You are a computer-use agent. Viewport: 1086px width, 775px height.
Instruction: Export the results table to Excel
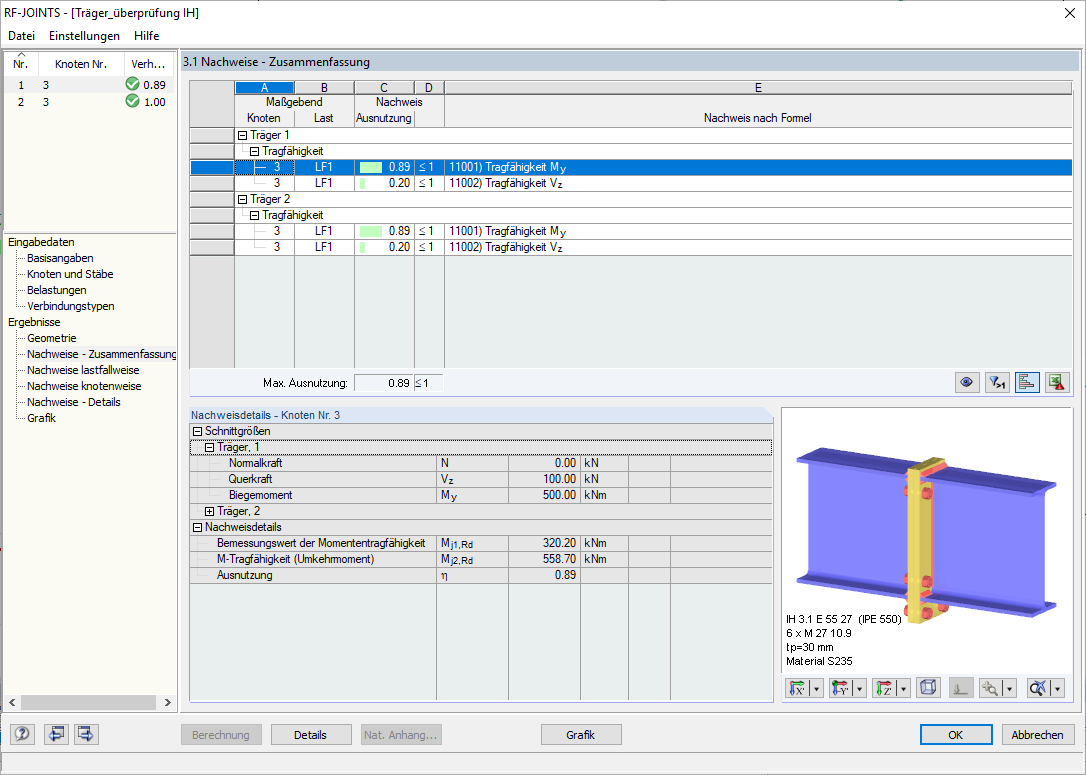(1057, 382)
